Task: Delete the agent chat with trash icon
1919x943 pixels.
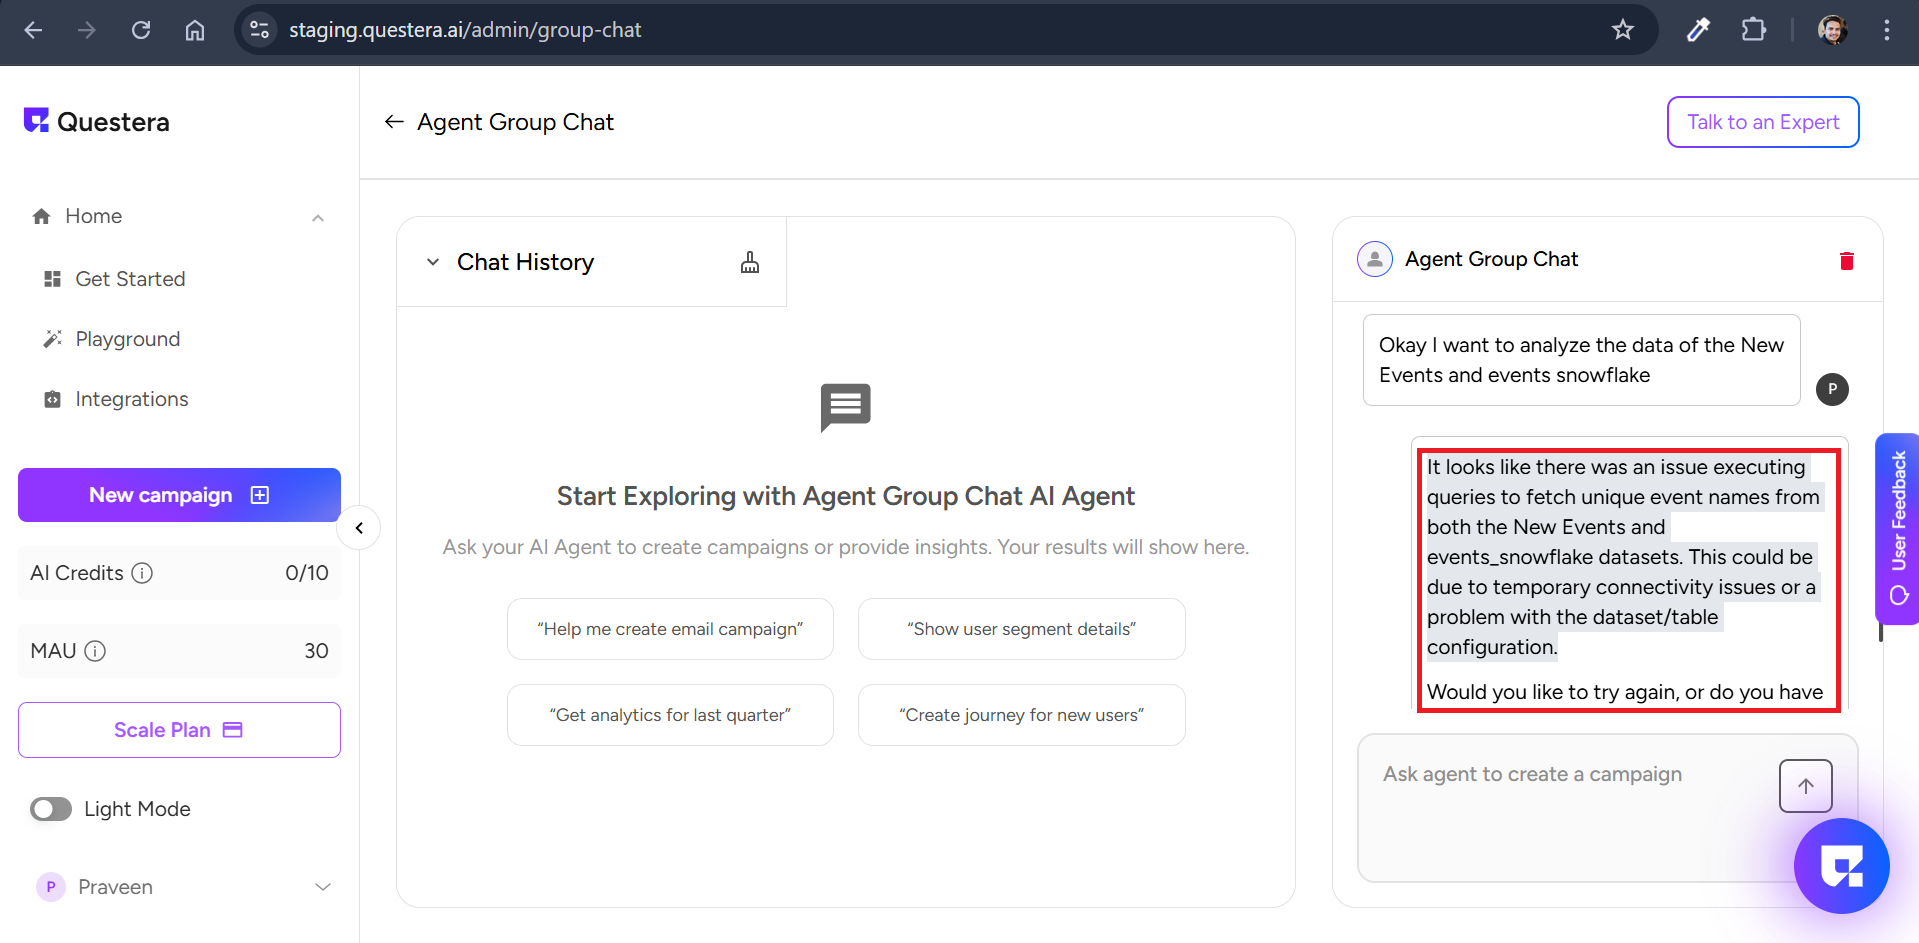Action: point(1847,261)
